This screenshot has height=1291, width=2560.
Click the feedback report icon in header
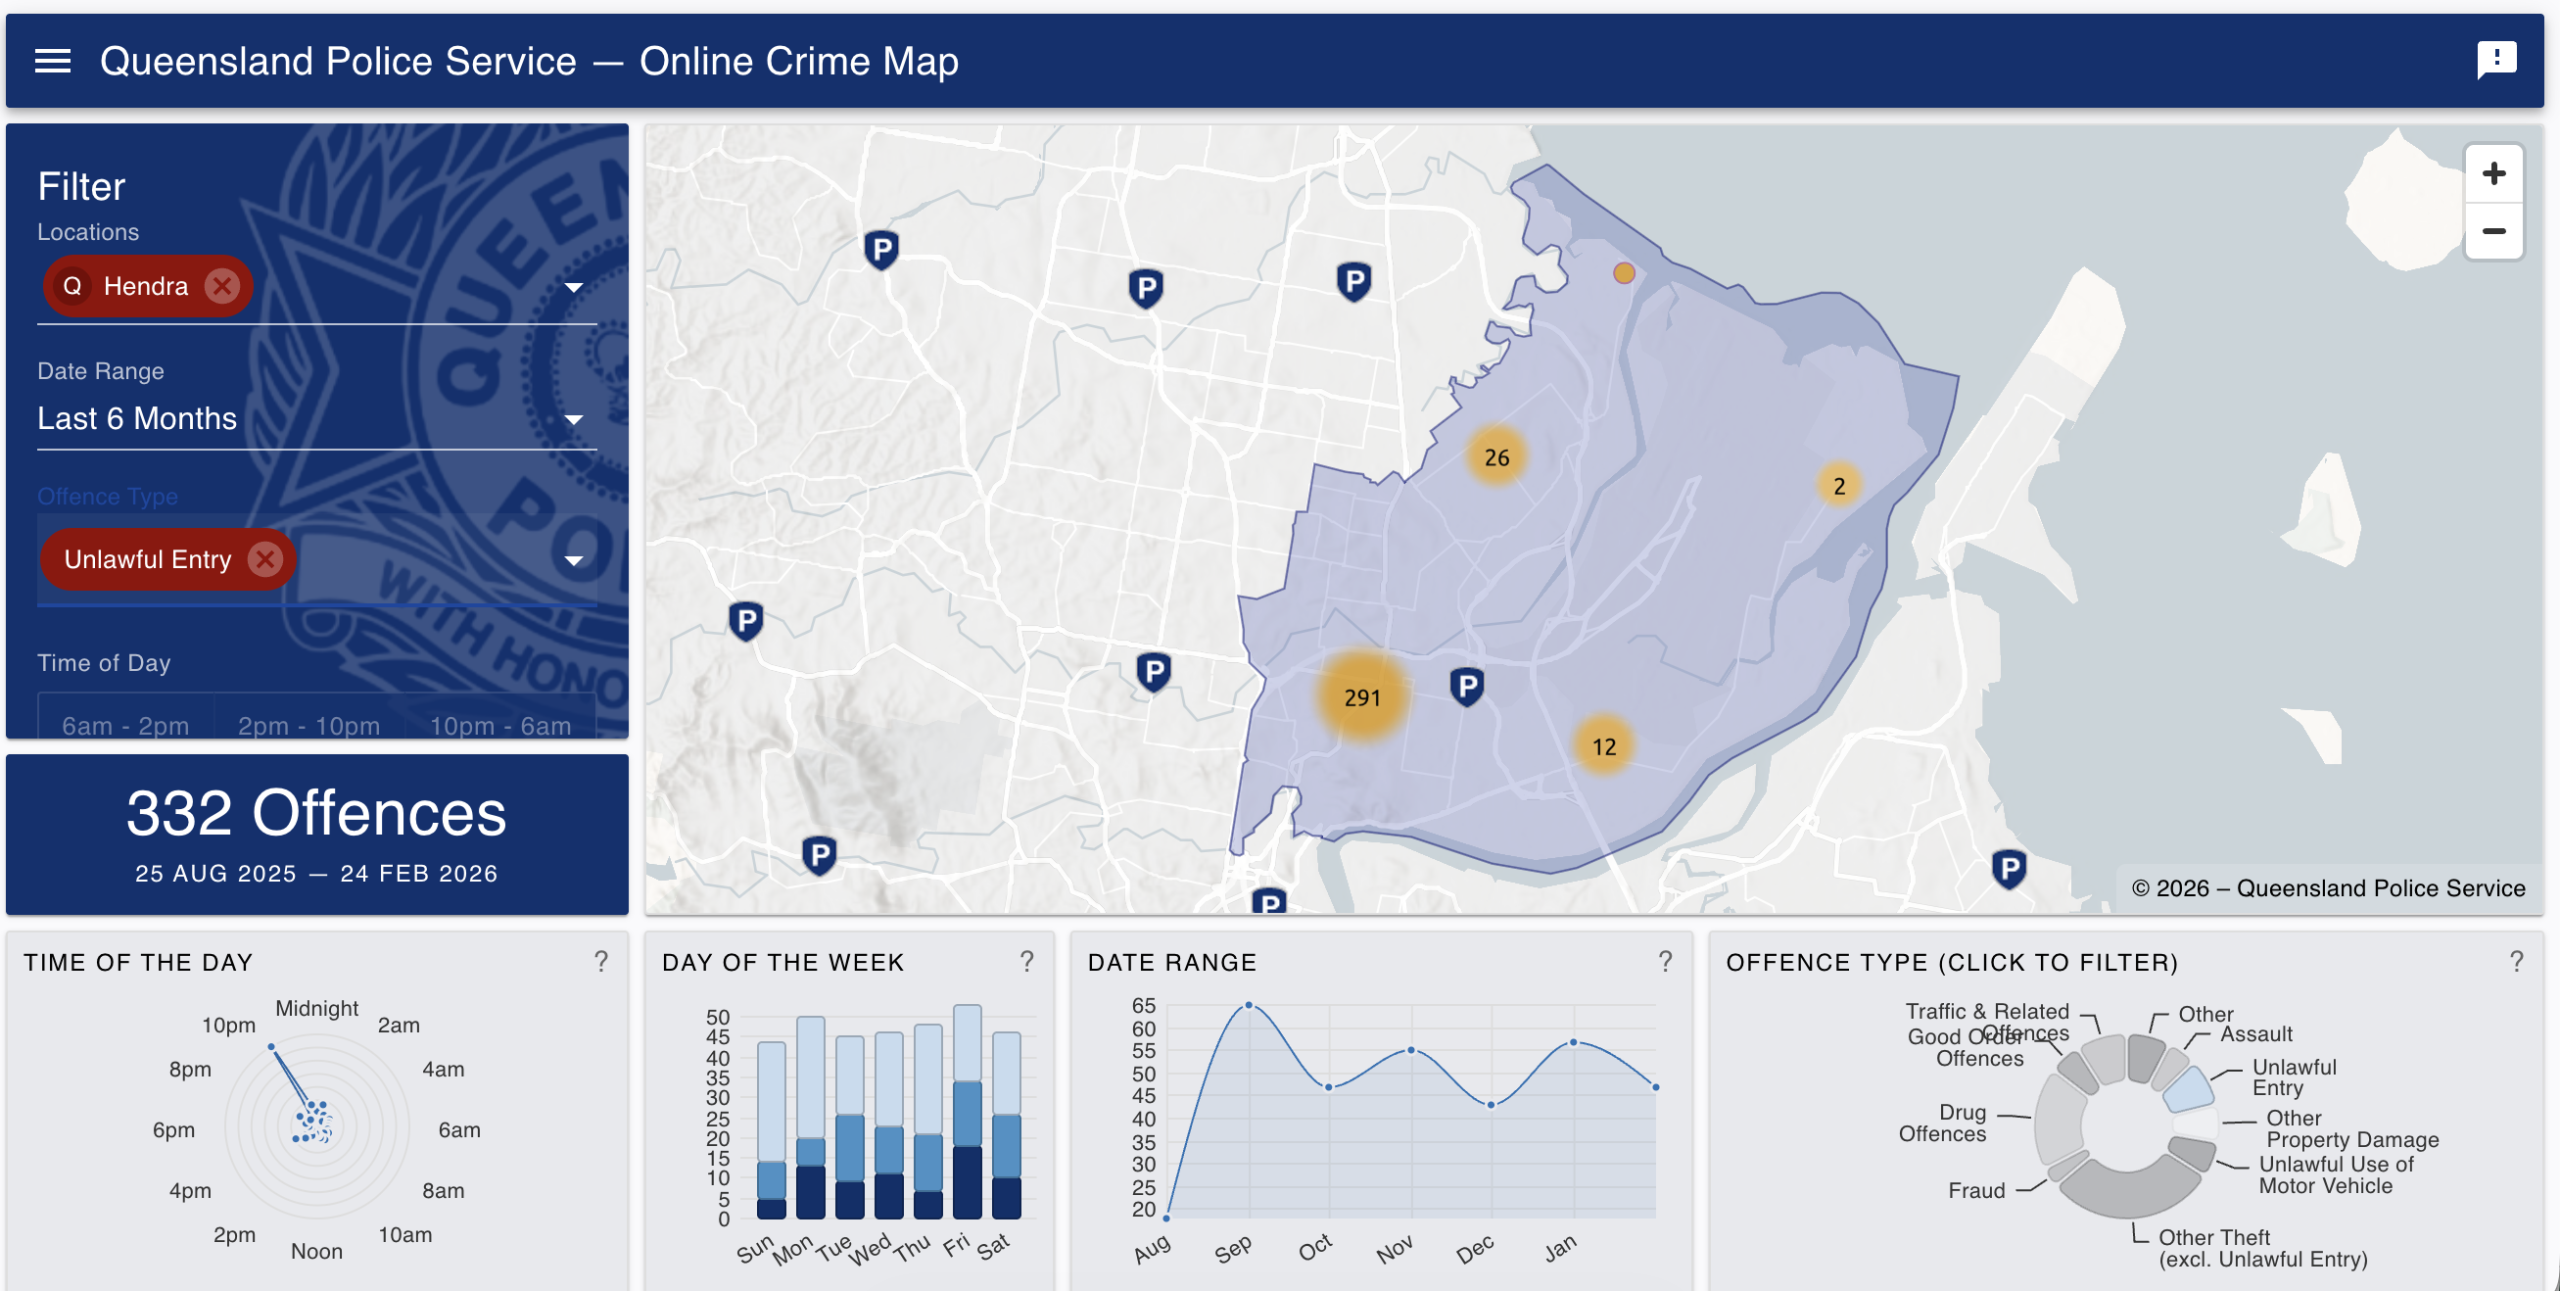2496,59
